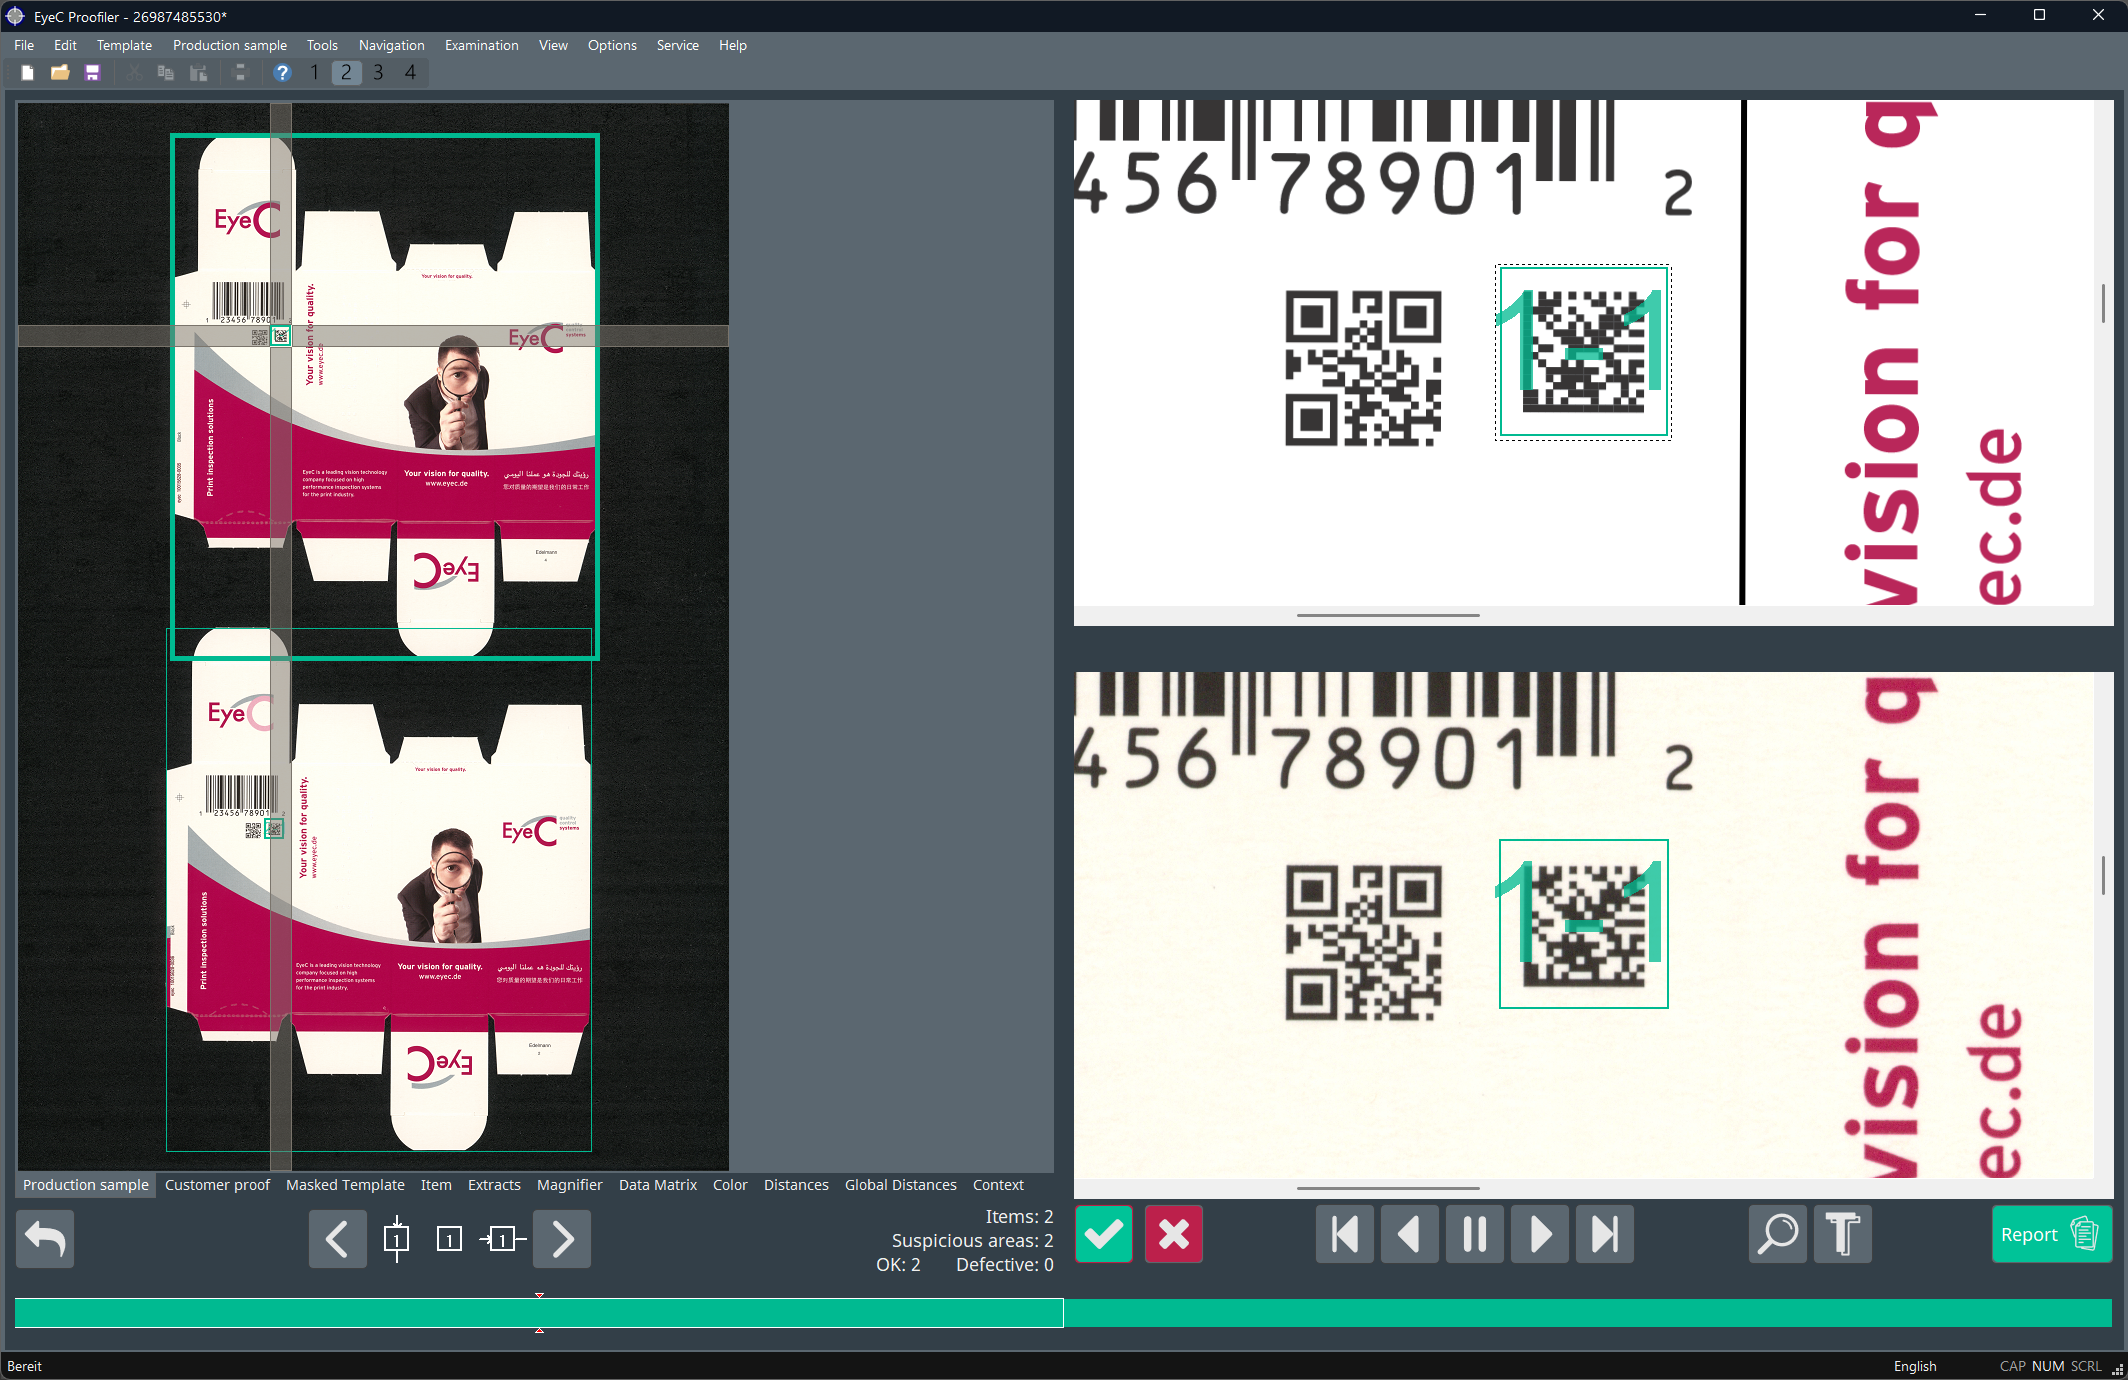2128x1380 pixels.
Task: Switch to the Distances tab
Action: (796, 1185)
